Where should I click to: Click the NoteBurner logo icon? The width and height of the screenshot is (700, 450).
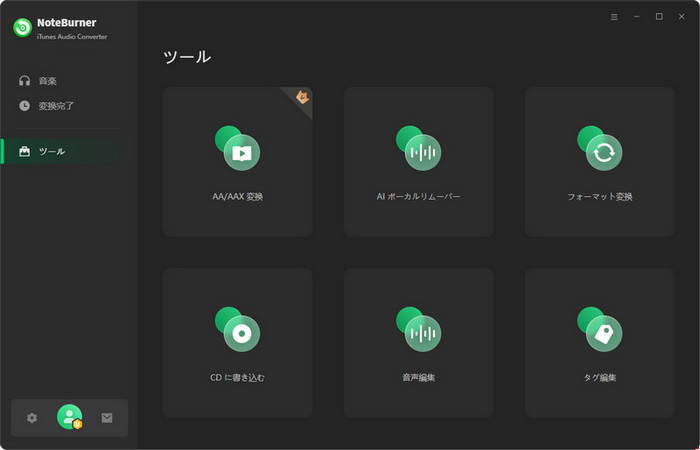coord(22,28)
